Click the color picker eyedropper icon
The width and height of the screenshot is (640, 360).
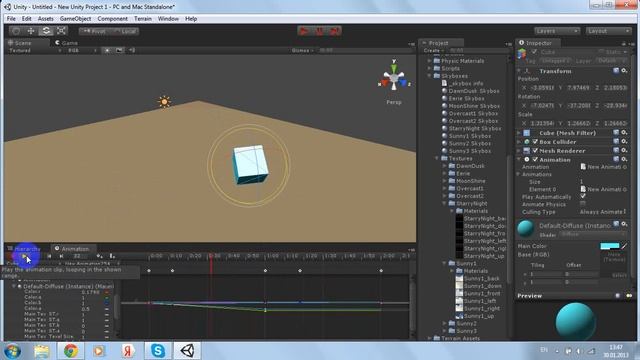click(x=624, y=246)
